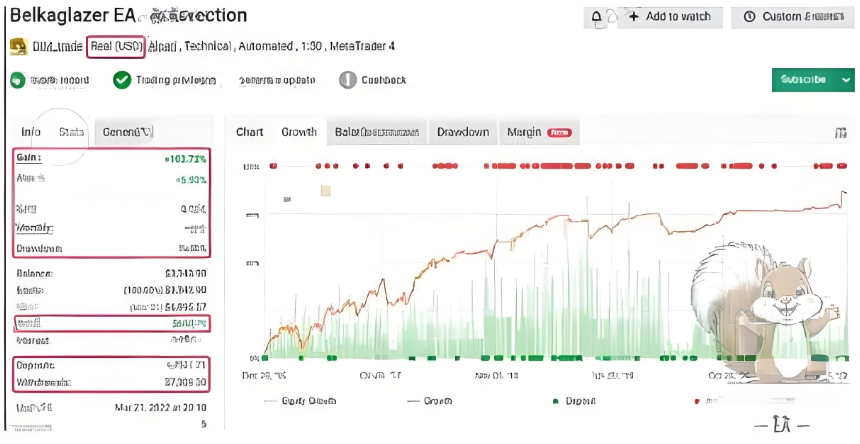This screenshot has width=860, height=444.
Task: Click the trader avatar icon beside DIM_trade
Action: coord(17,47)
